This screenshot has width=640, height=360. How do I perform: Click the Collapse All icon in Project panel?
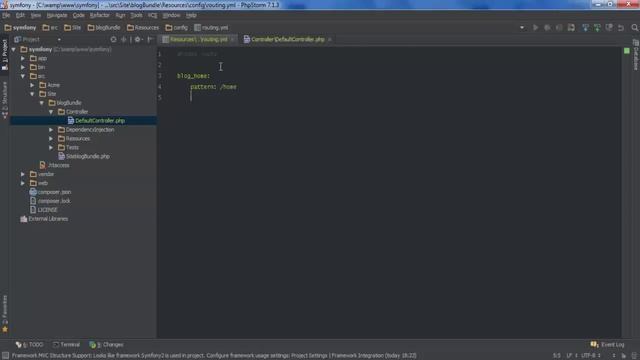pyautogui.click(x=124, y=40)
